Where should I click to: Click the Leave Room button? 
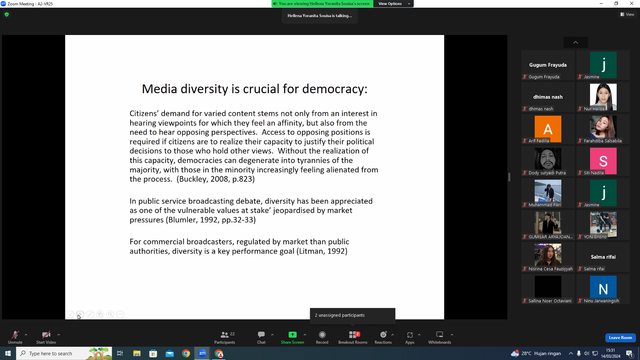[620, 338]
